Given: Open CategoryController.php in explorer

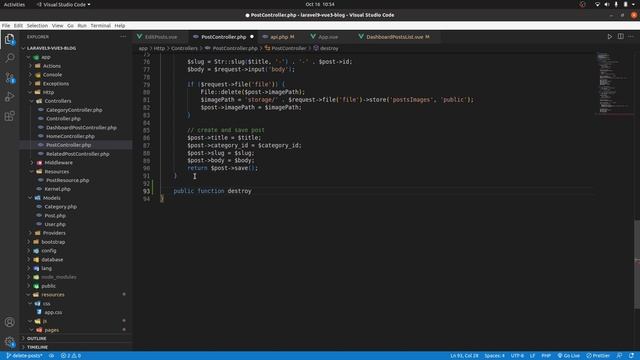Looking at the screenshot, I should tap(74, 110).
